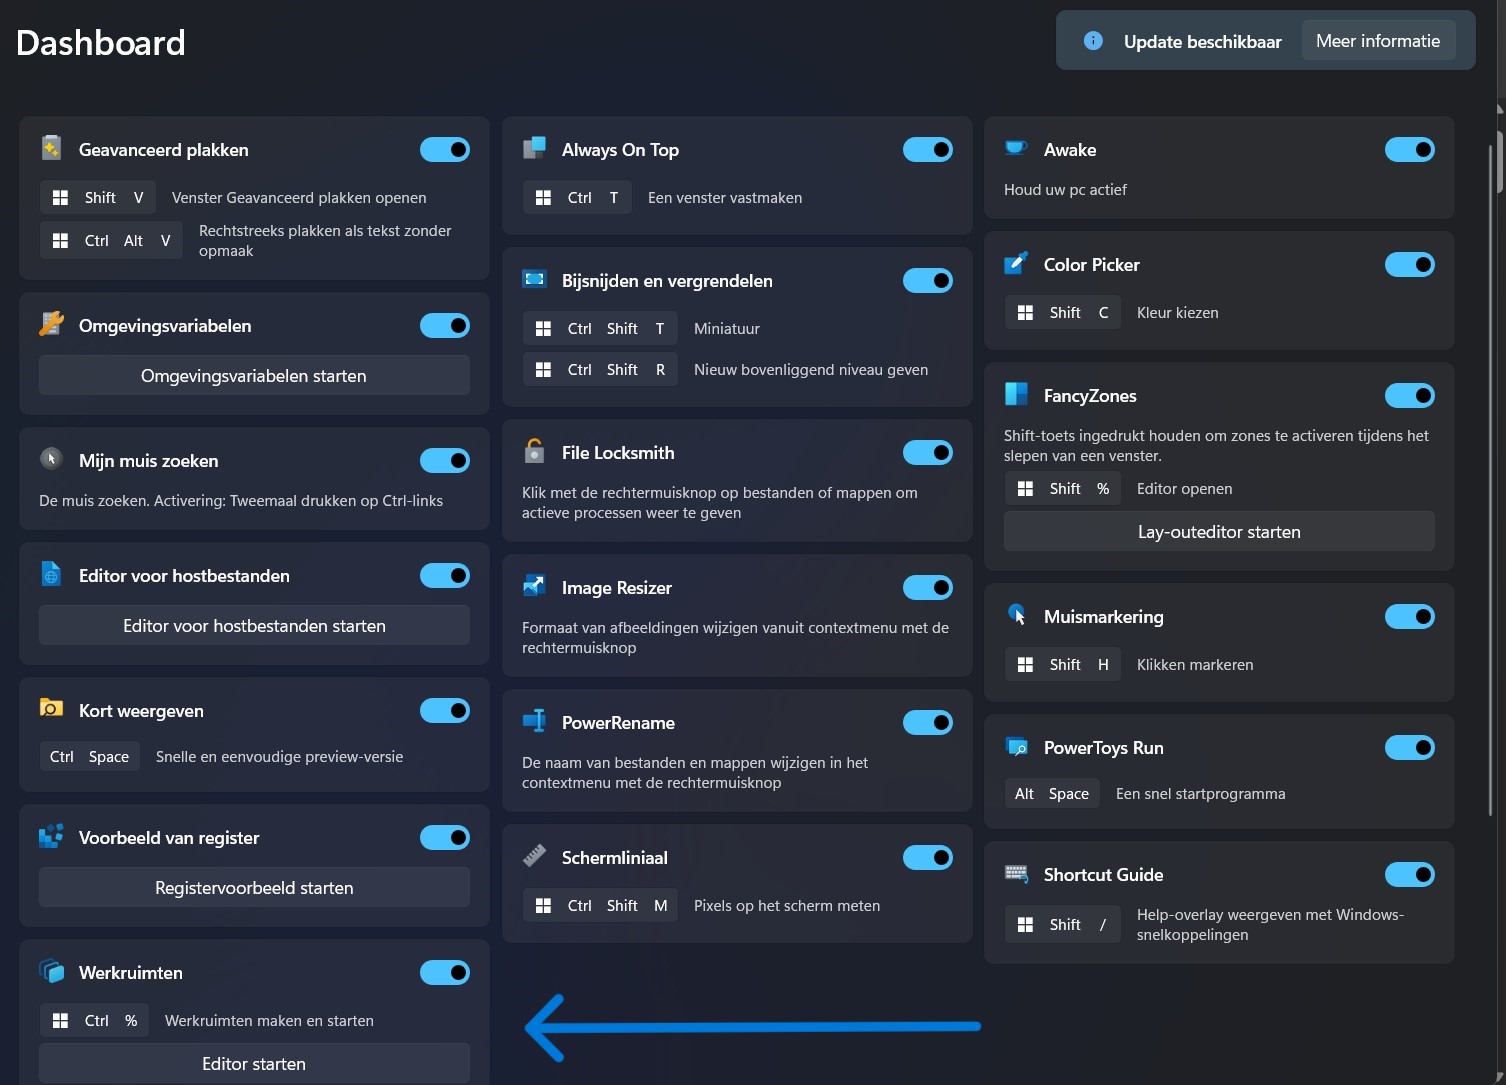The height and width of the screenshot is (1085, 1506).
Task: Click the Werkruimten icon
Action: [51, 971]
